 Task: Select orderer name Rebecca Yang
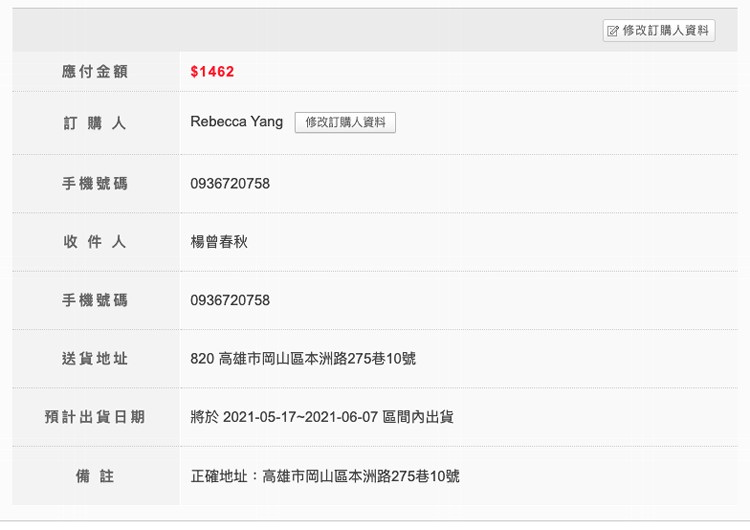click(236, 122)
